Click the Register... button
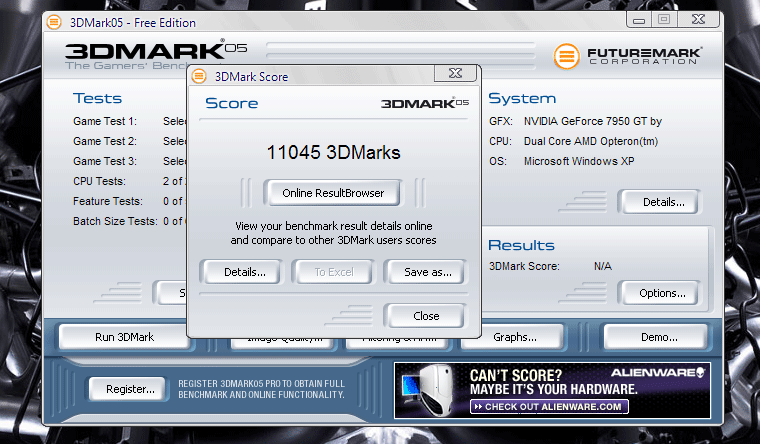Screen dimensions: 760x444 128,389
